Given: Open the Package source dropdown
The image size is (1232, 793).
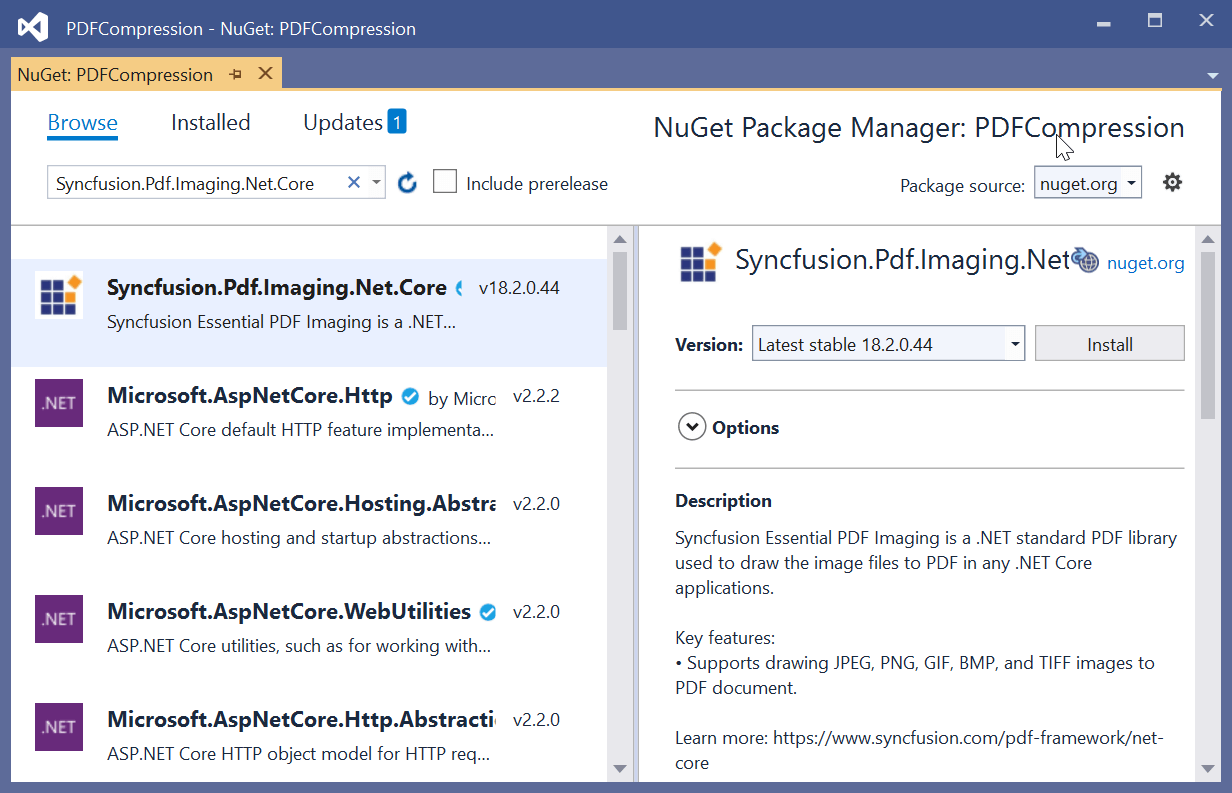Looking at the screenshot, I should pyautogui.click(x=1087, y=184).
